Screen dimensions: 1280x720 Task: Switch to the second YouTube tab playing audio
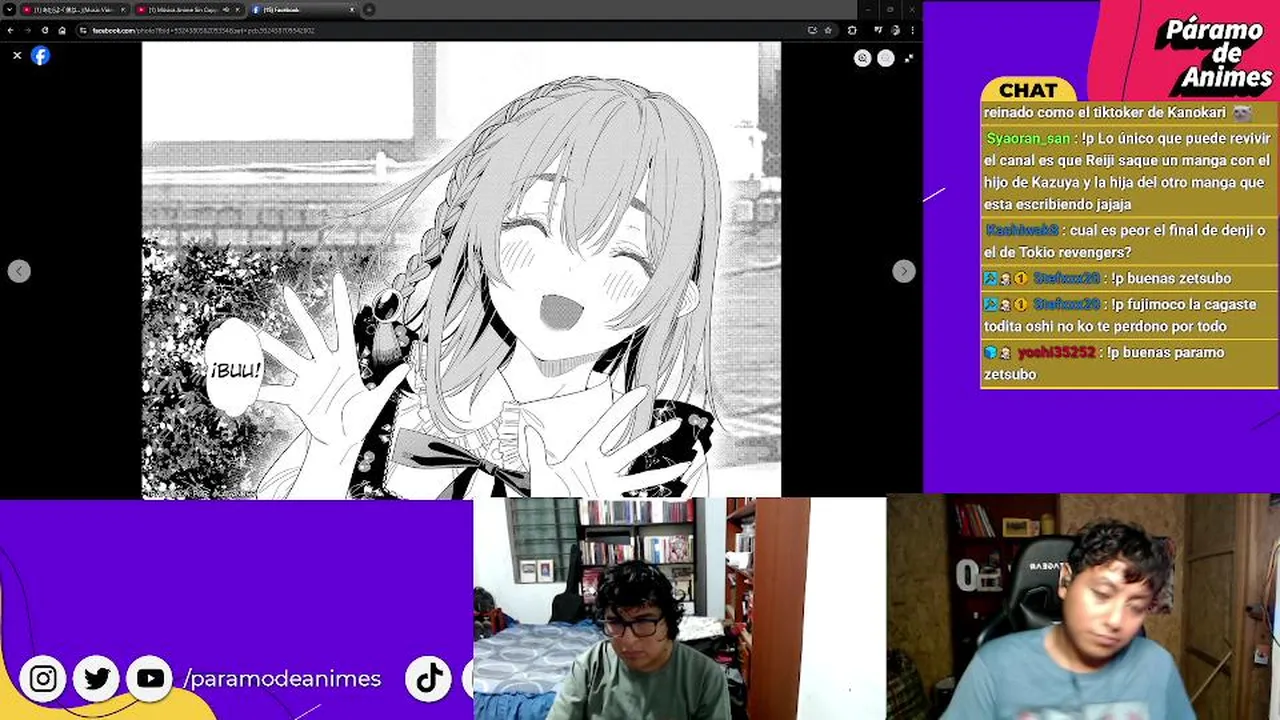(188, 9)
